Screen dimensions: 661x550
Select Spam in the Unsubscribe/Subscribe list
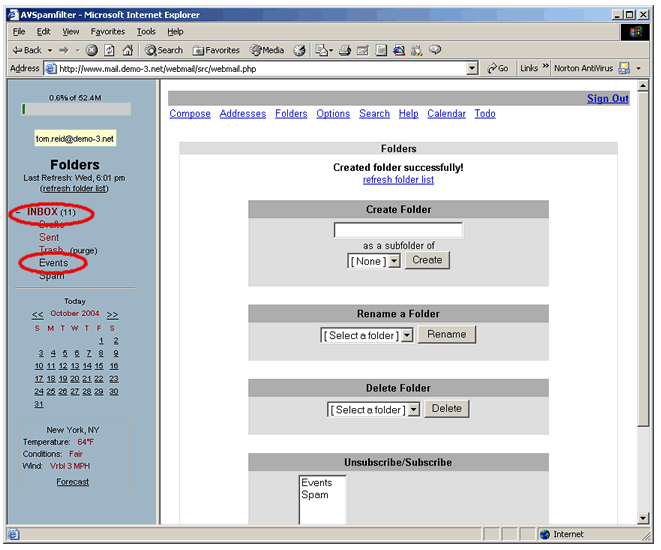click(314, 495)
